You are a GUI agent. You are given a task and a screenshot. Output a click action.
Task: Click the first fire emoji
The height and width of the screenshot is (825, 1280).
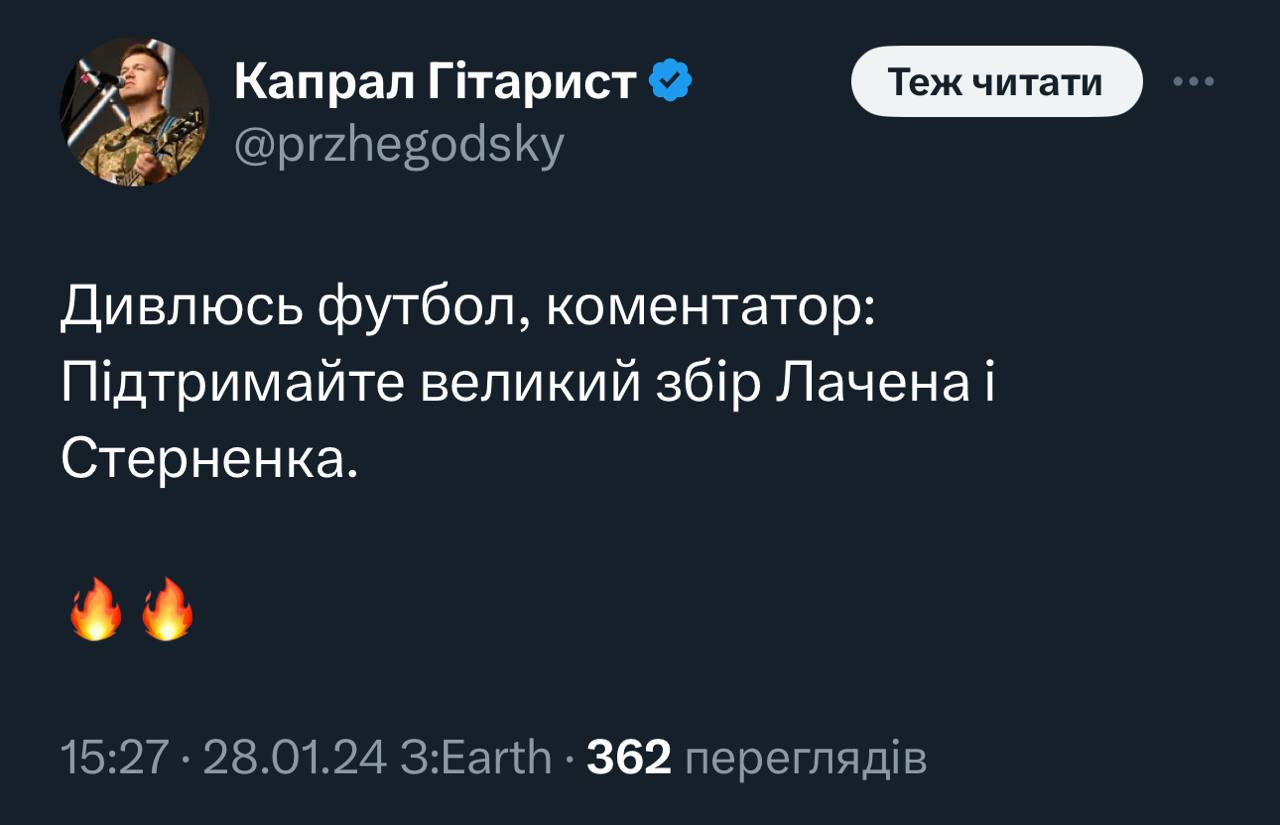tap(96, 609)
